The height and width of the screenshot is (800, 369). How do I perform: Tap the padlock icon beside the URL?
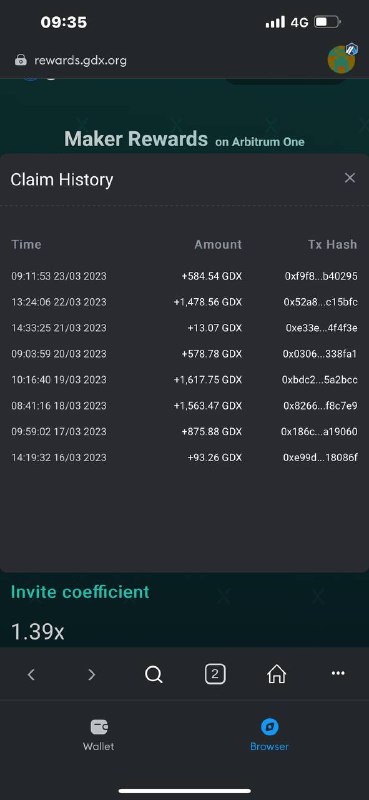(x=20, y=60)
